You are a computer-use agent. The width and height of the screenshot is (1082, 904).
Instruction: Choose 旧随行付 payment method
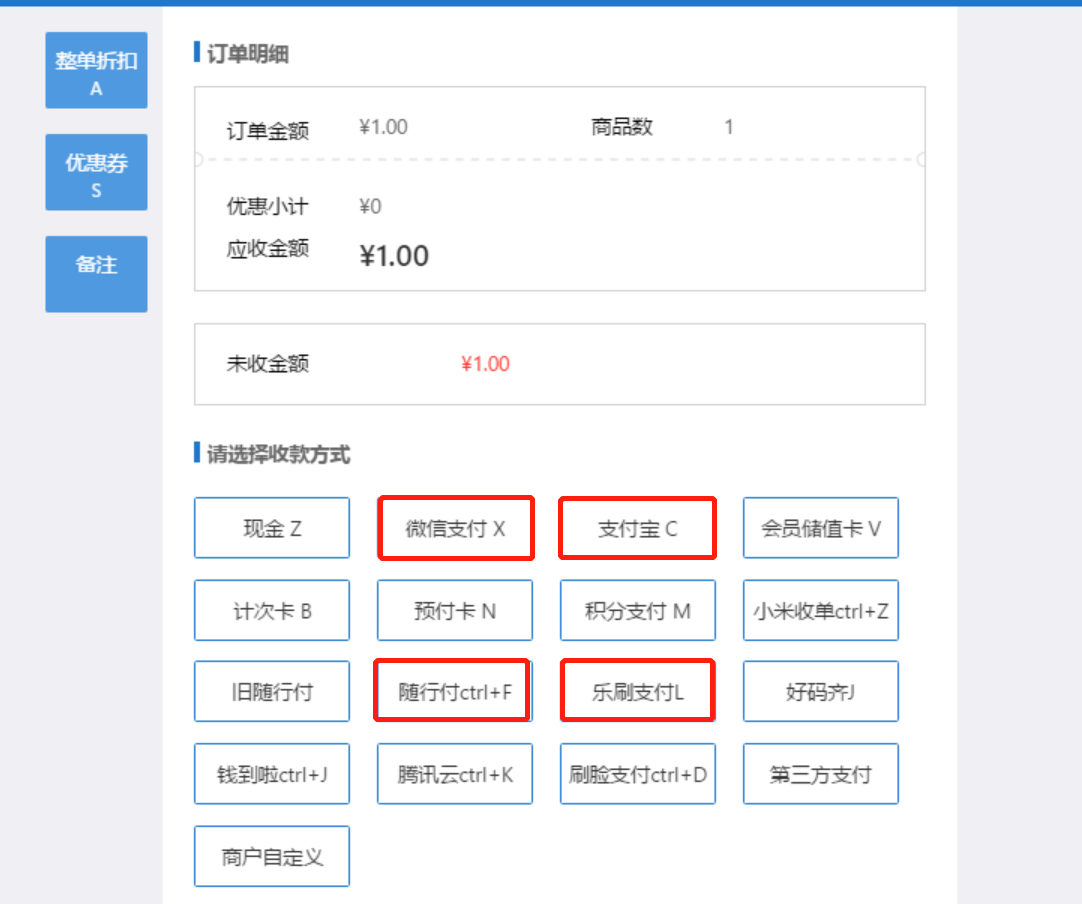272,691
